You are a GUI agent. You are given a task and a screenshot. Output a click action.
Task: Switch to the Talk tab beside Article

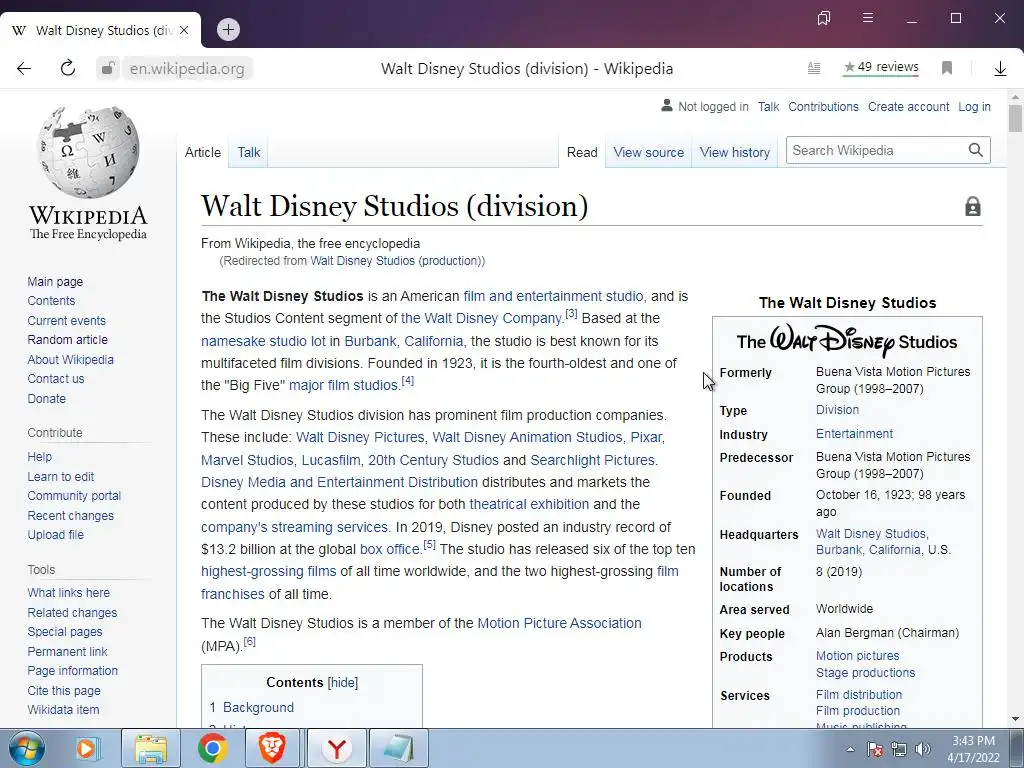tap(249, 152)
